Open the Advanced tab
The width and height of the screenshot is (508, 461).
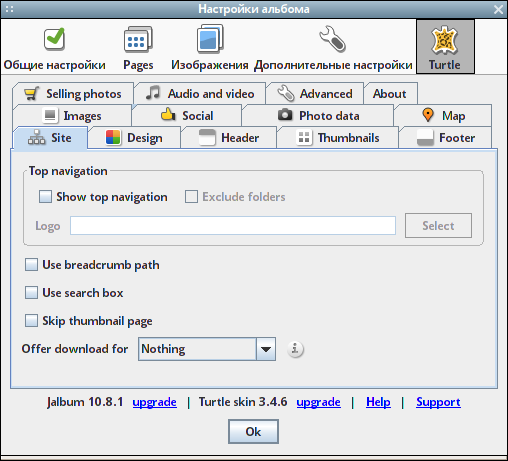[315, 94]
